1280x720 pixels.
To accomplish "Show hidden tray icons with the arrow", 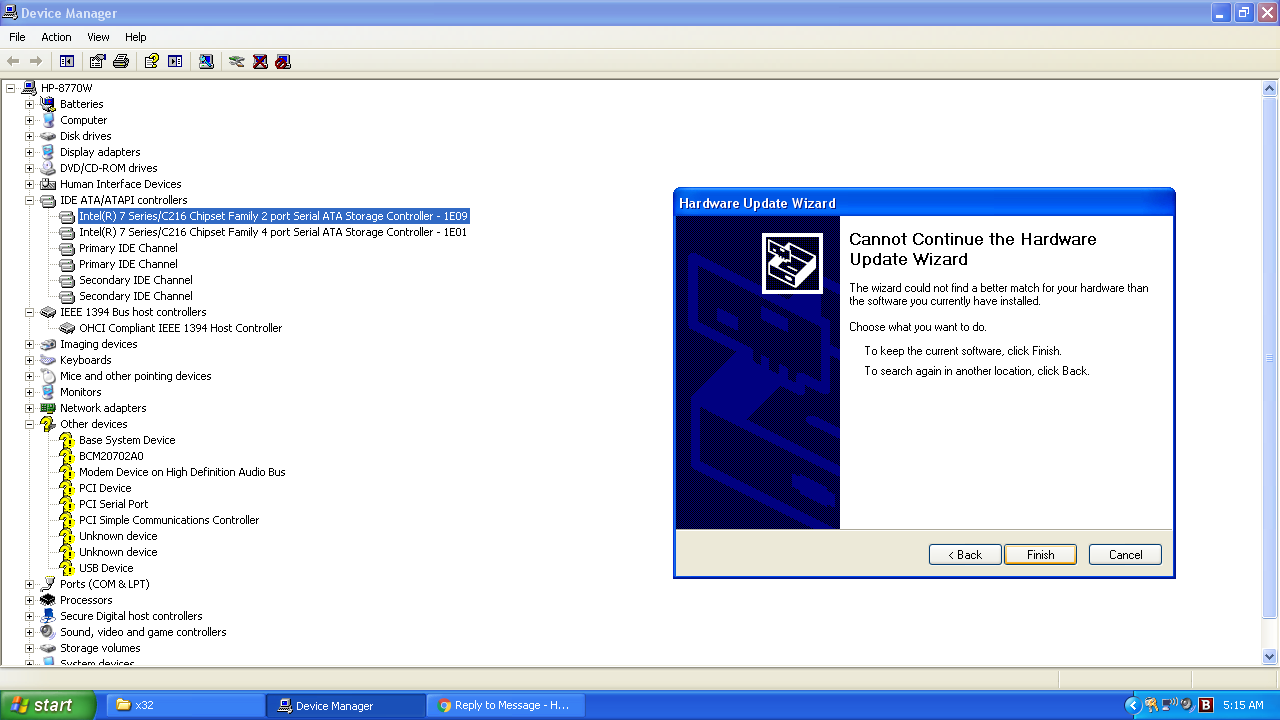I will coord(1133,705).
